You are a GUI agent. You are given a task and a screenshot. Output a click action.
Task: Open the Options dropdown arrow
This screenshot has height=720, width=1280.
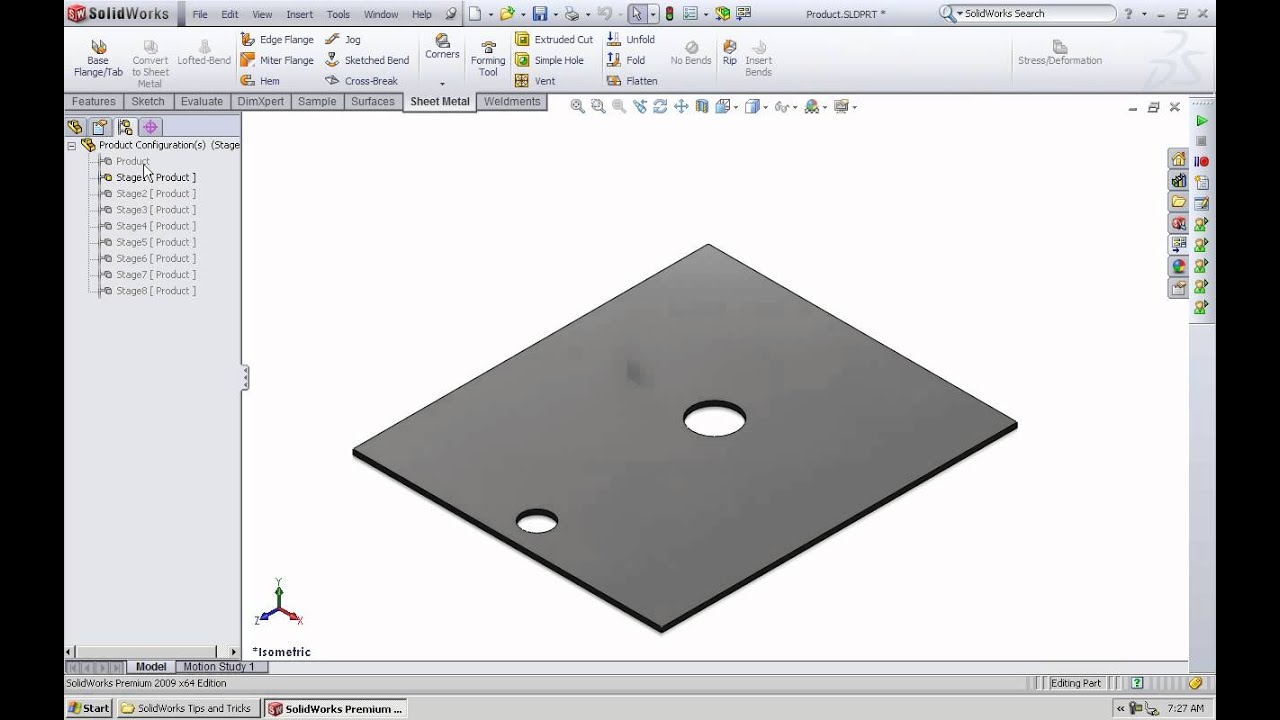tap(706, 15)
